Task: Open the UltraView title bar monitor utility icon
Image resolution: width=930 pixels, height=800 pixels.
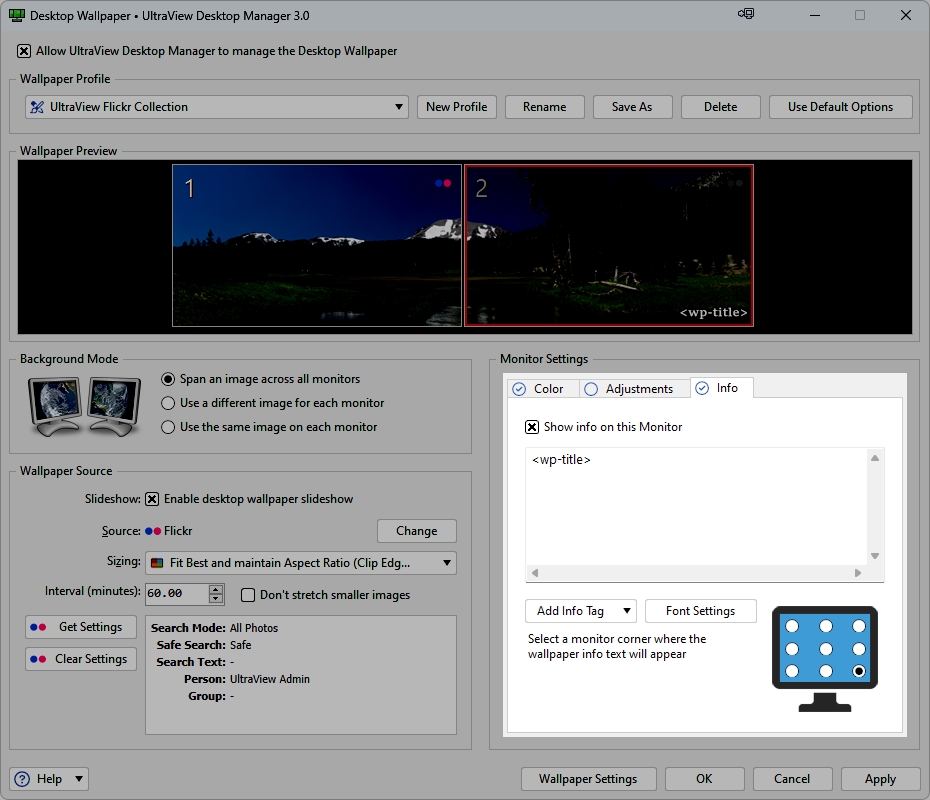Action: [x=745, y=14]
